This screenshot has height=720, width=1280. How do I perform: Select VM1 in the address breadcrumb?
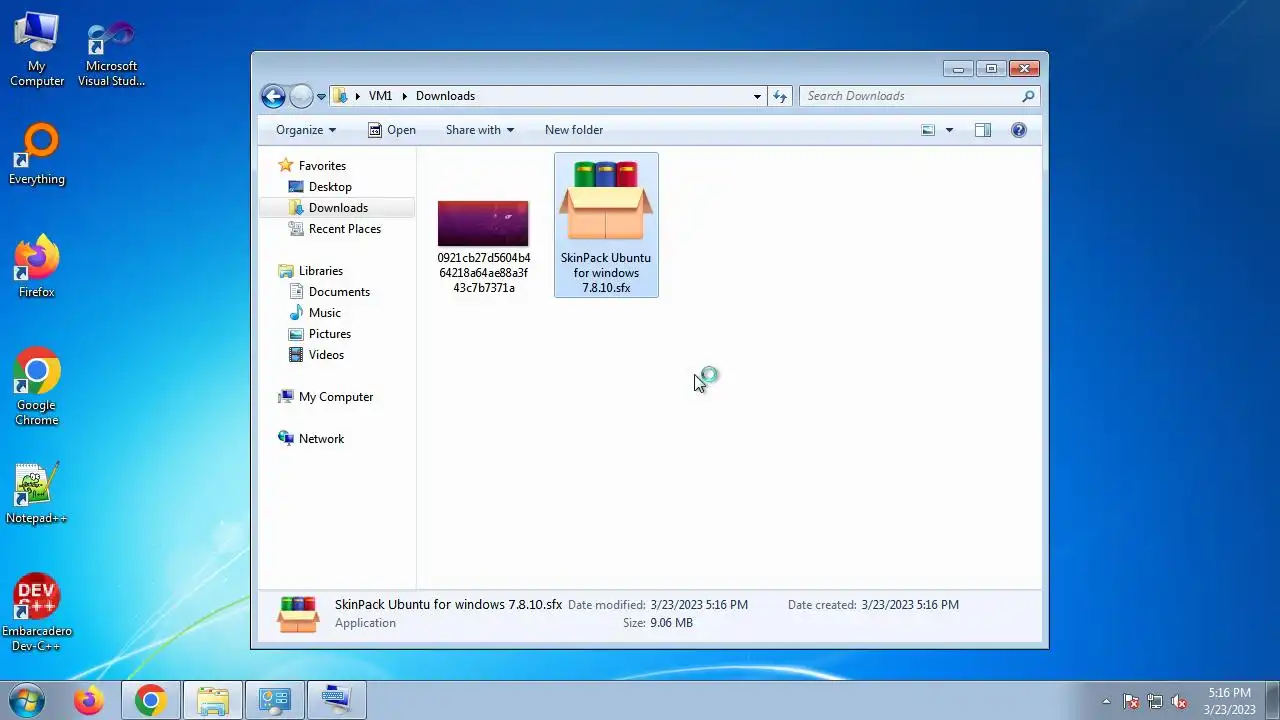380,96
